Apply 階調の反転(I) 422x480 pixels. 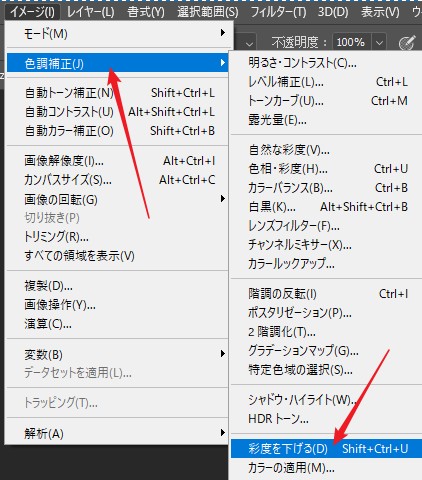[326, 294]
